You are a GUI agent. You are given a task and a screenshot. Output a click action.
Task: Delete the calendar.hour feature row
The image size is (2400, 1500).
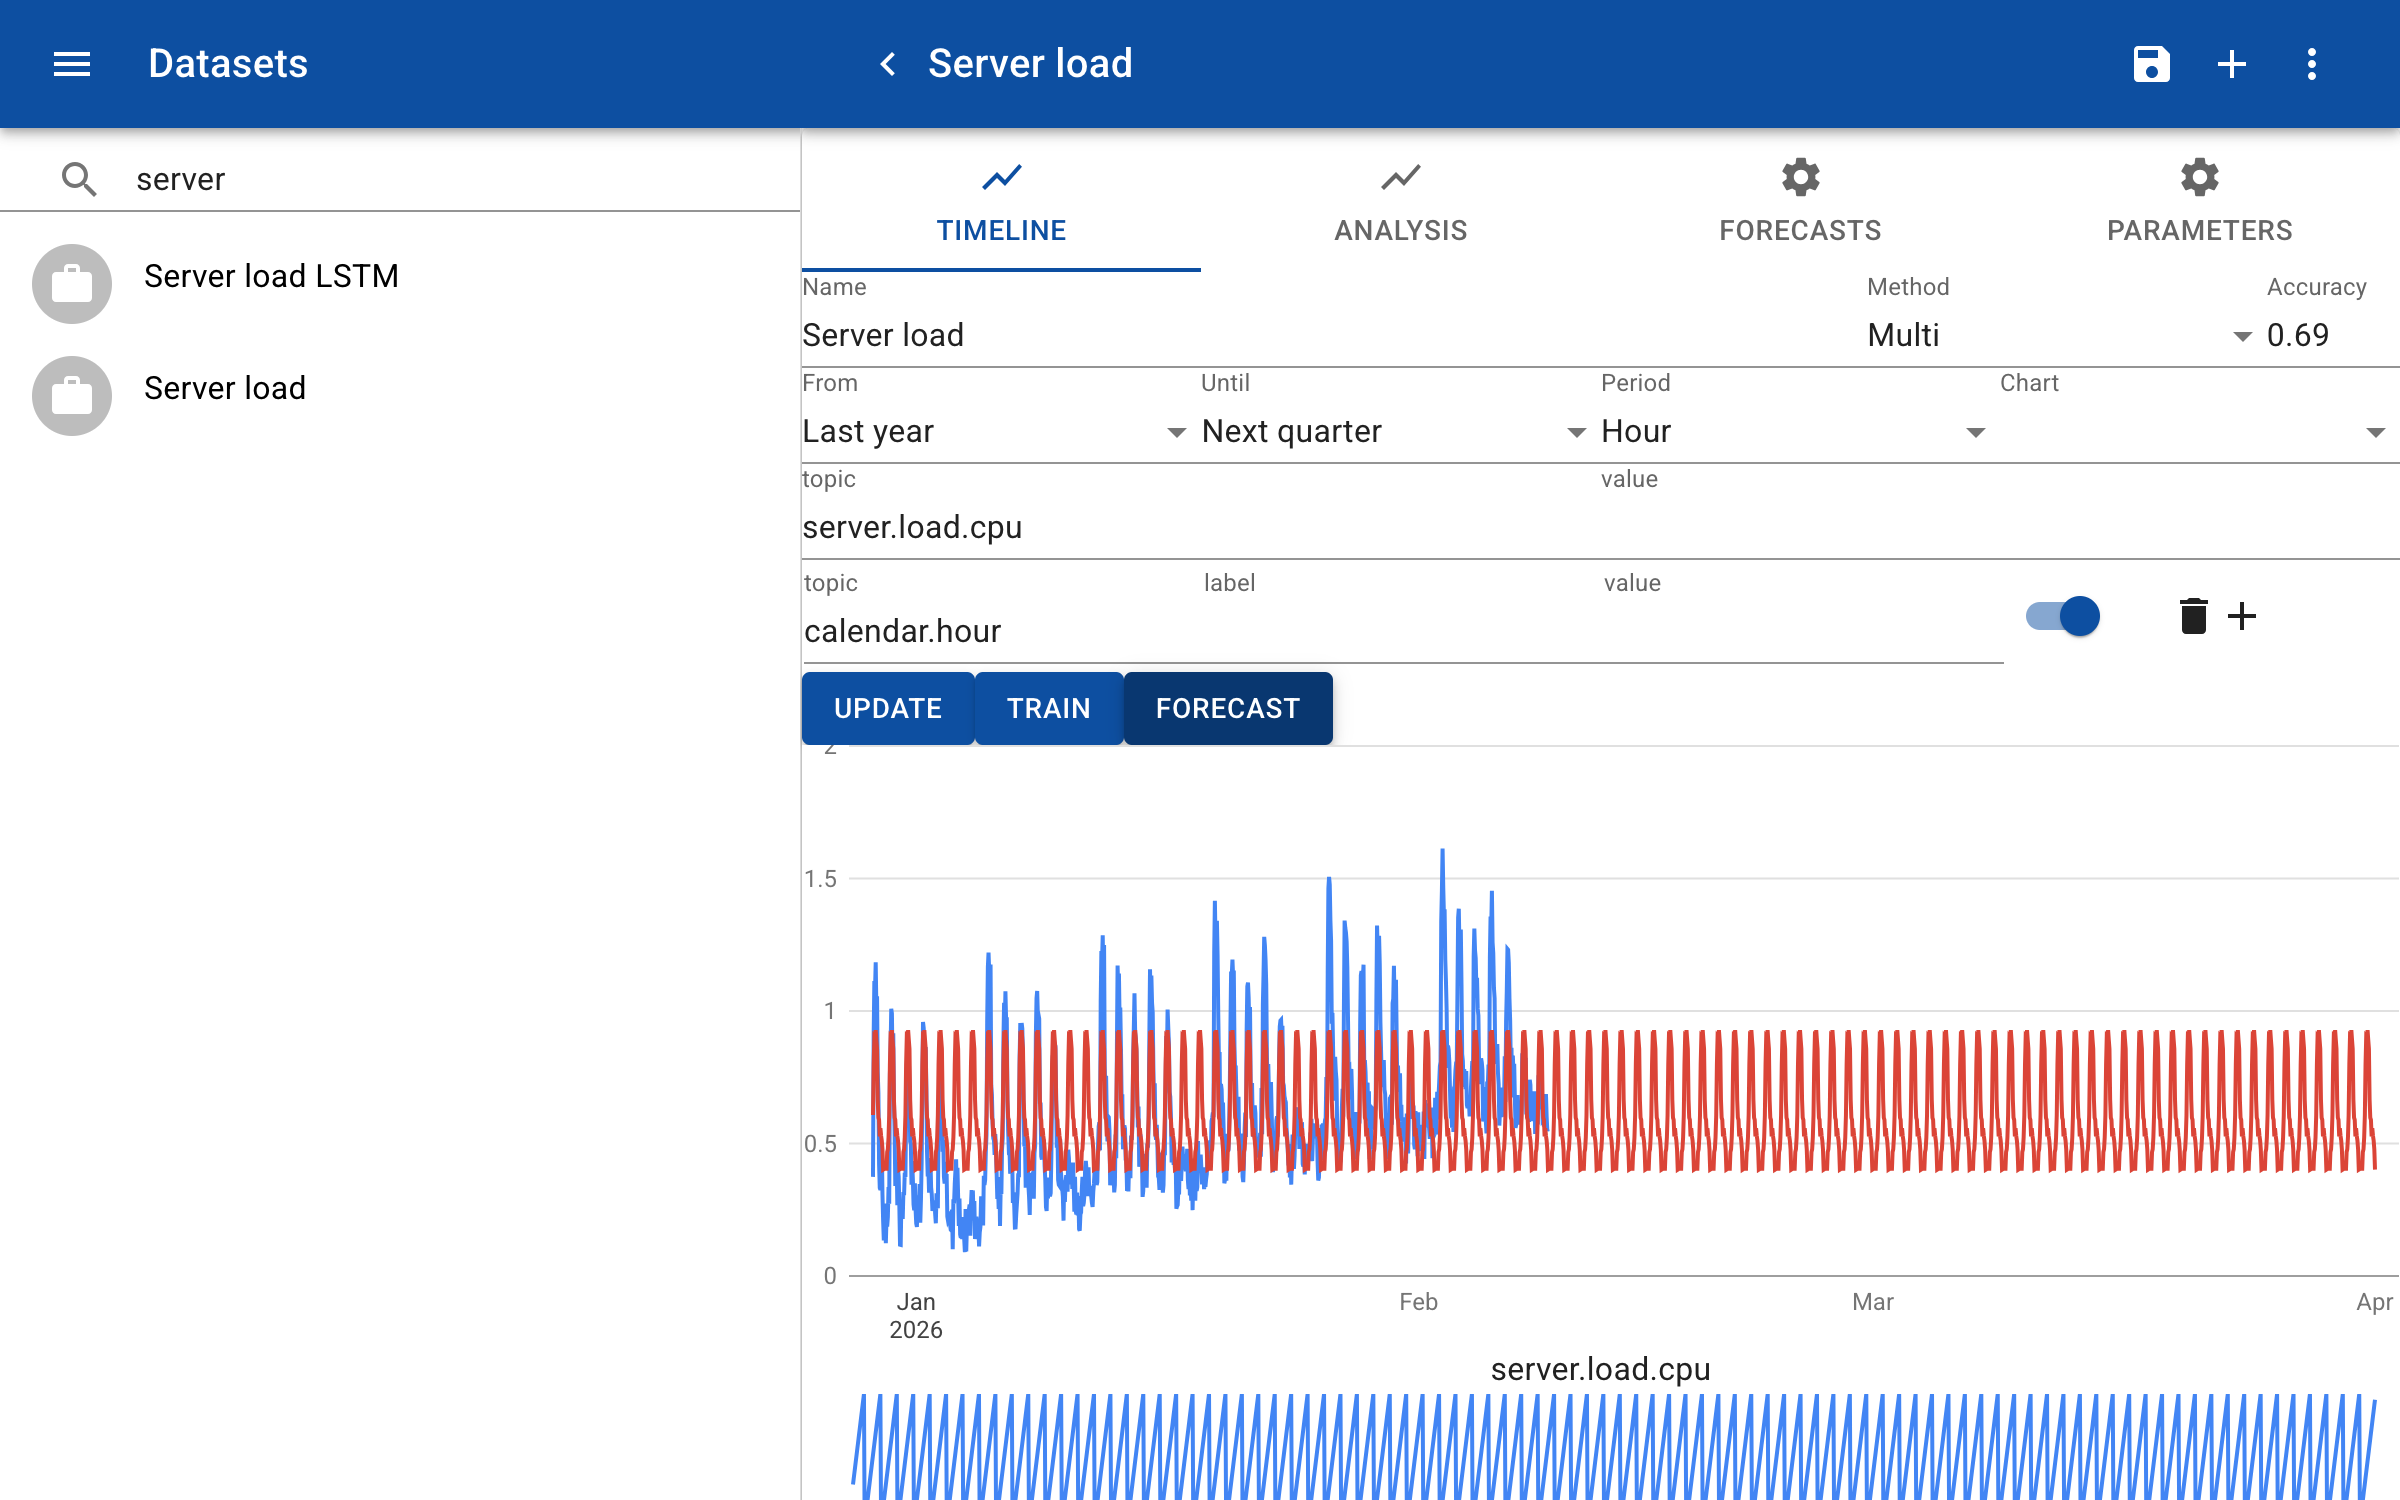pyautogui.click(x=2193, y=616)
